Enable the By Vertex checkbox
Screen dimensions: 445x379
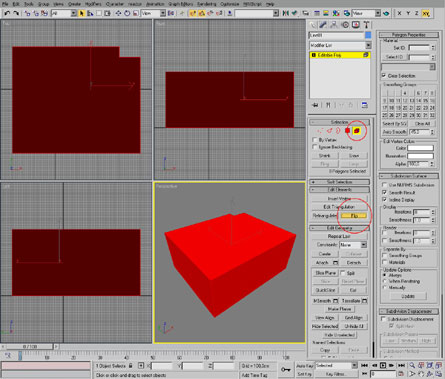(x=314, y=140)
